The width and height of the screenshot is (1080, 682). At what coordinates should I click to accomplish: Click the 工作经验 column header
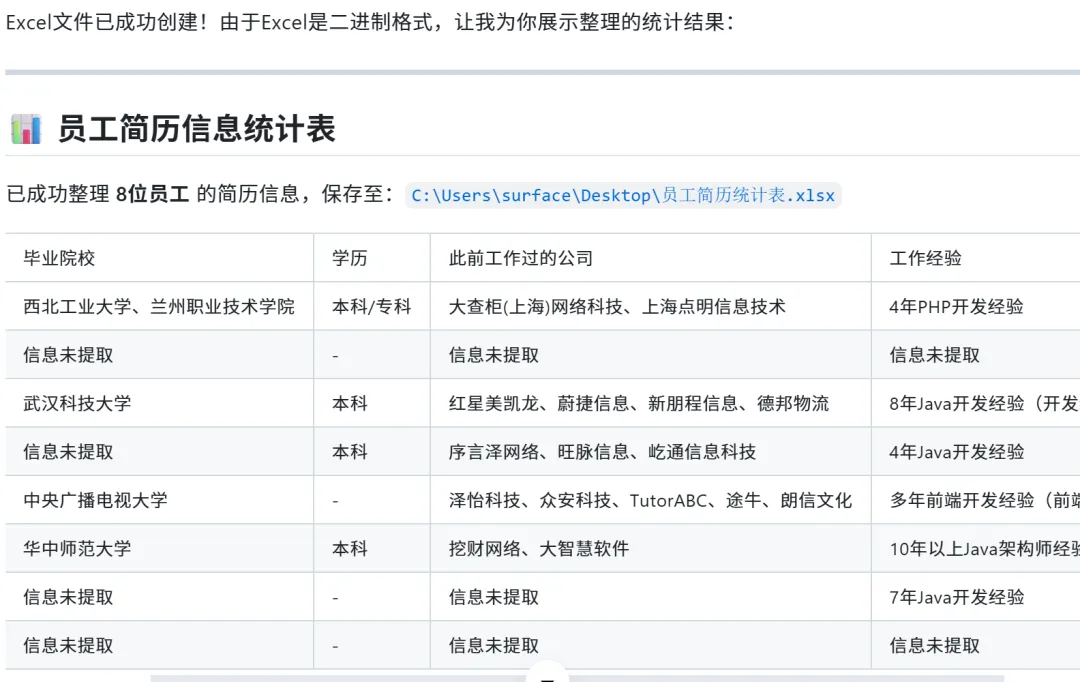coord(975,258)
